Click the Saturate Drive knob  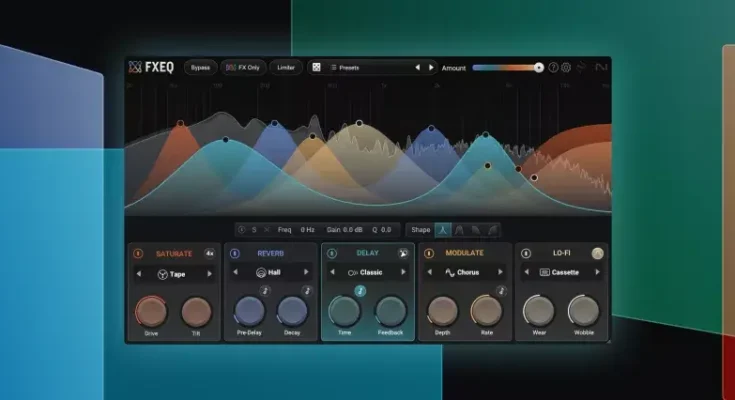(152, 311)
